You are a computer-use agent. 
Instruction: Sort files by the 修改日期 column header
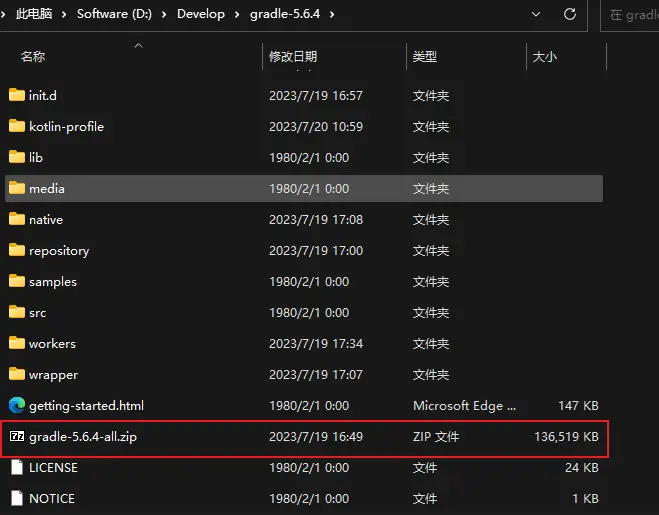293,57
